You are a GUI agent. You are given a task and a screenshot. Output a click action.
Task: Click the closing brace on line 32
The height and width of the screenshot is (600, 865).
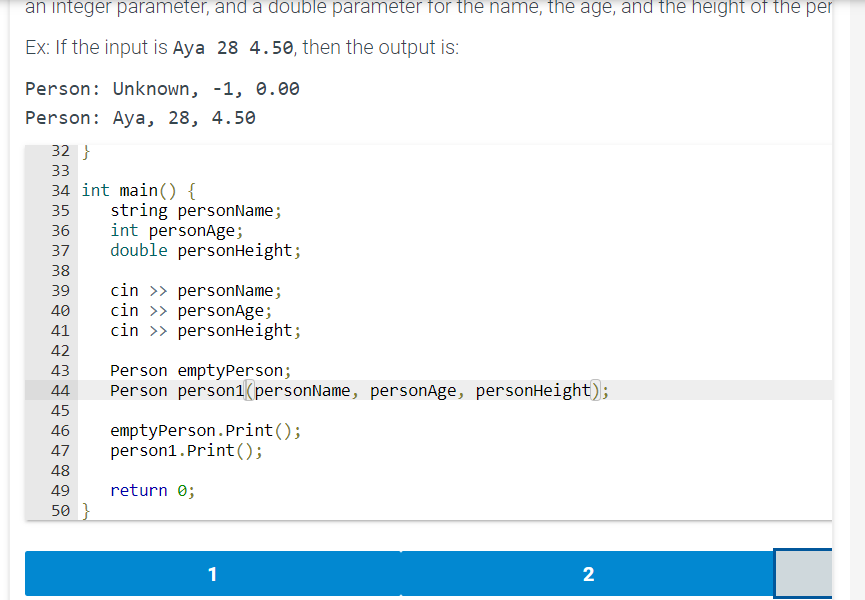click(85, 150)
